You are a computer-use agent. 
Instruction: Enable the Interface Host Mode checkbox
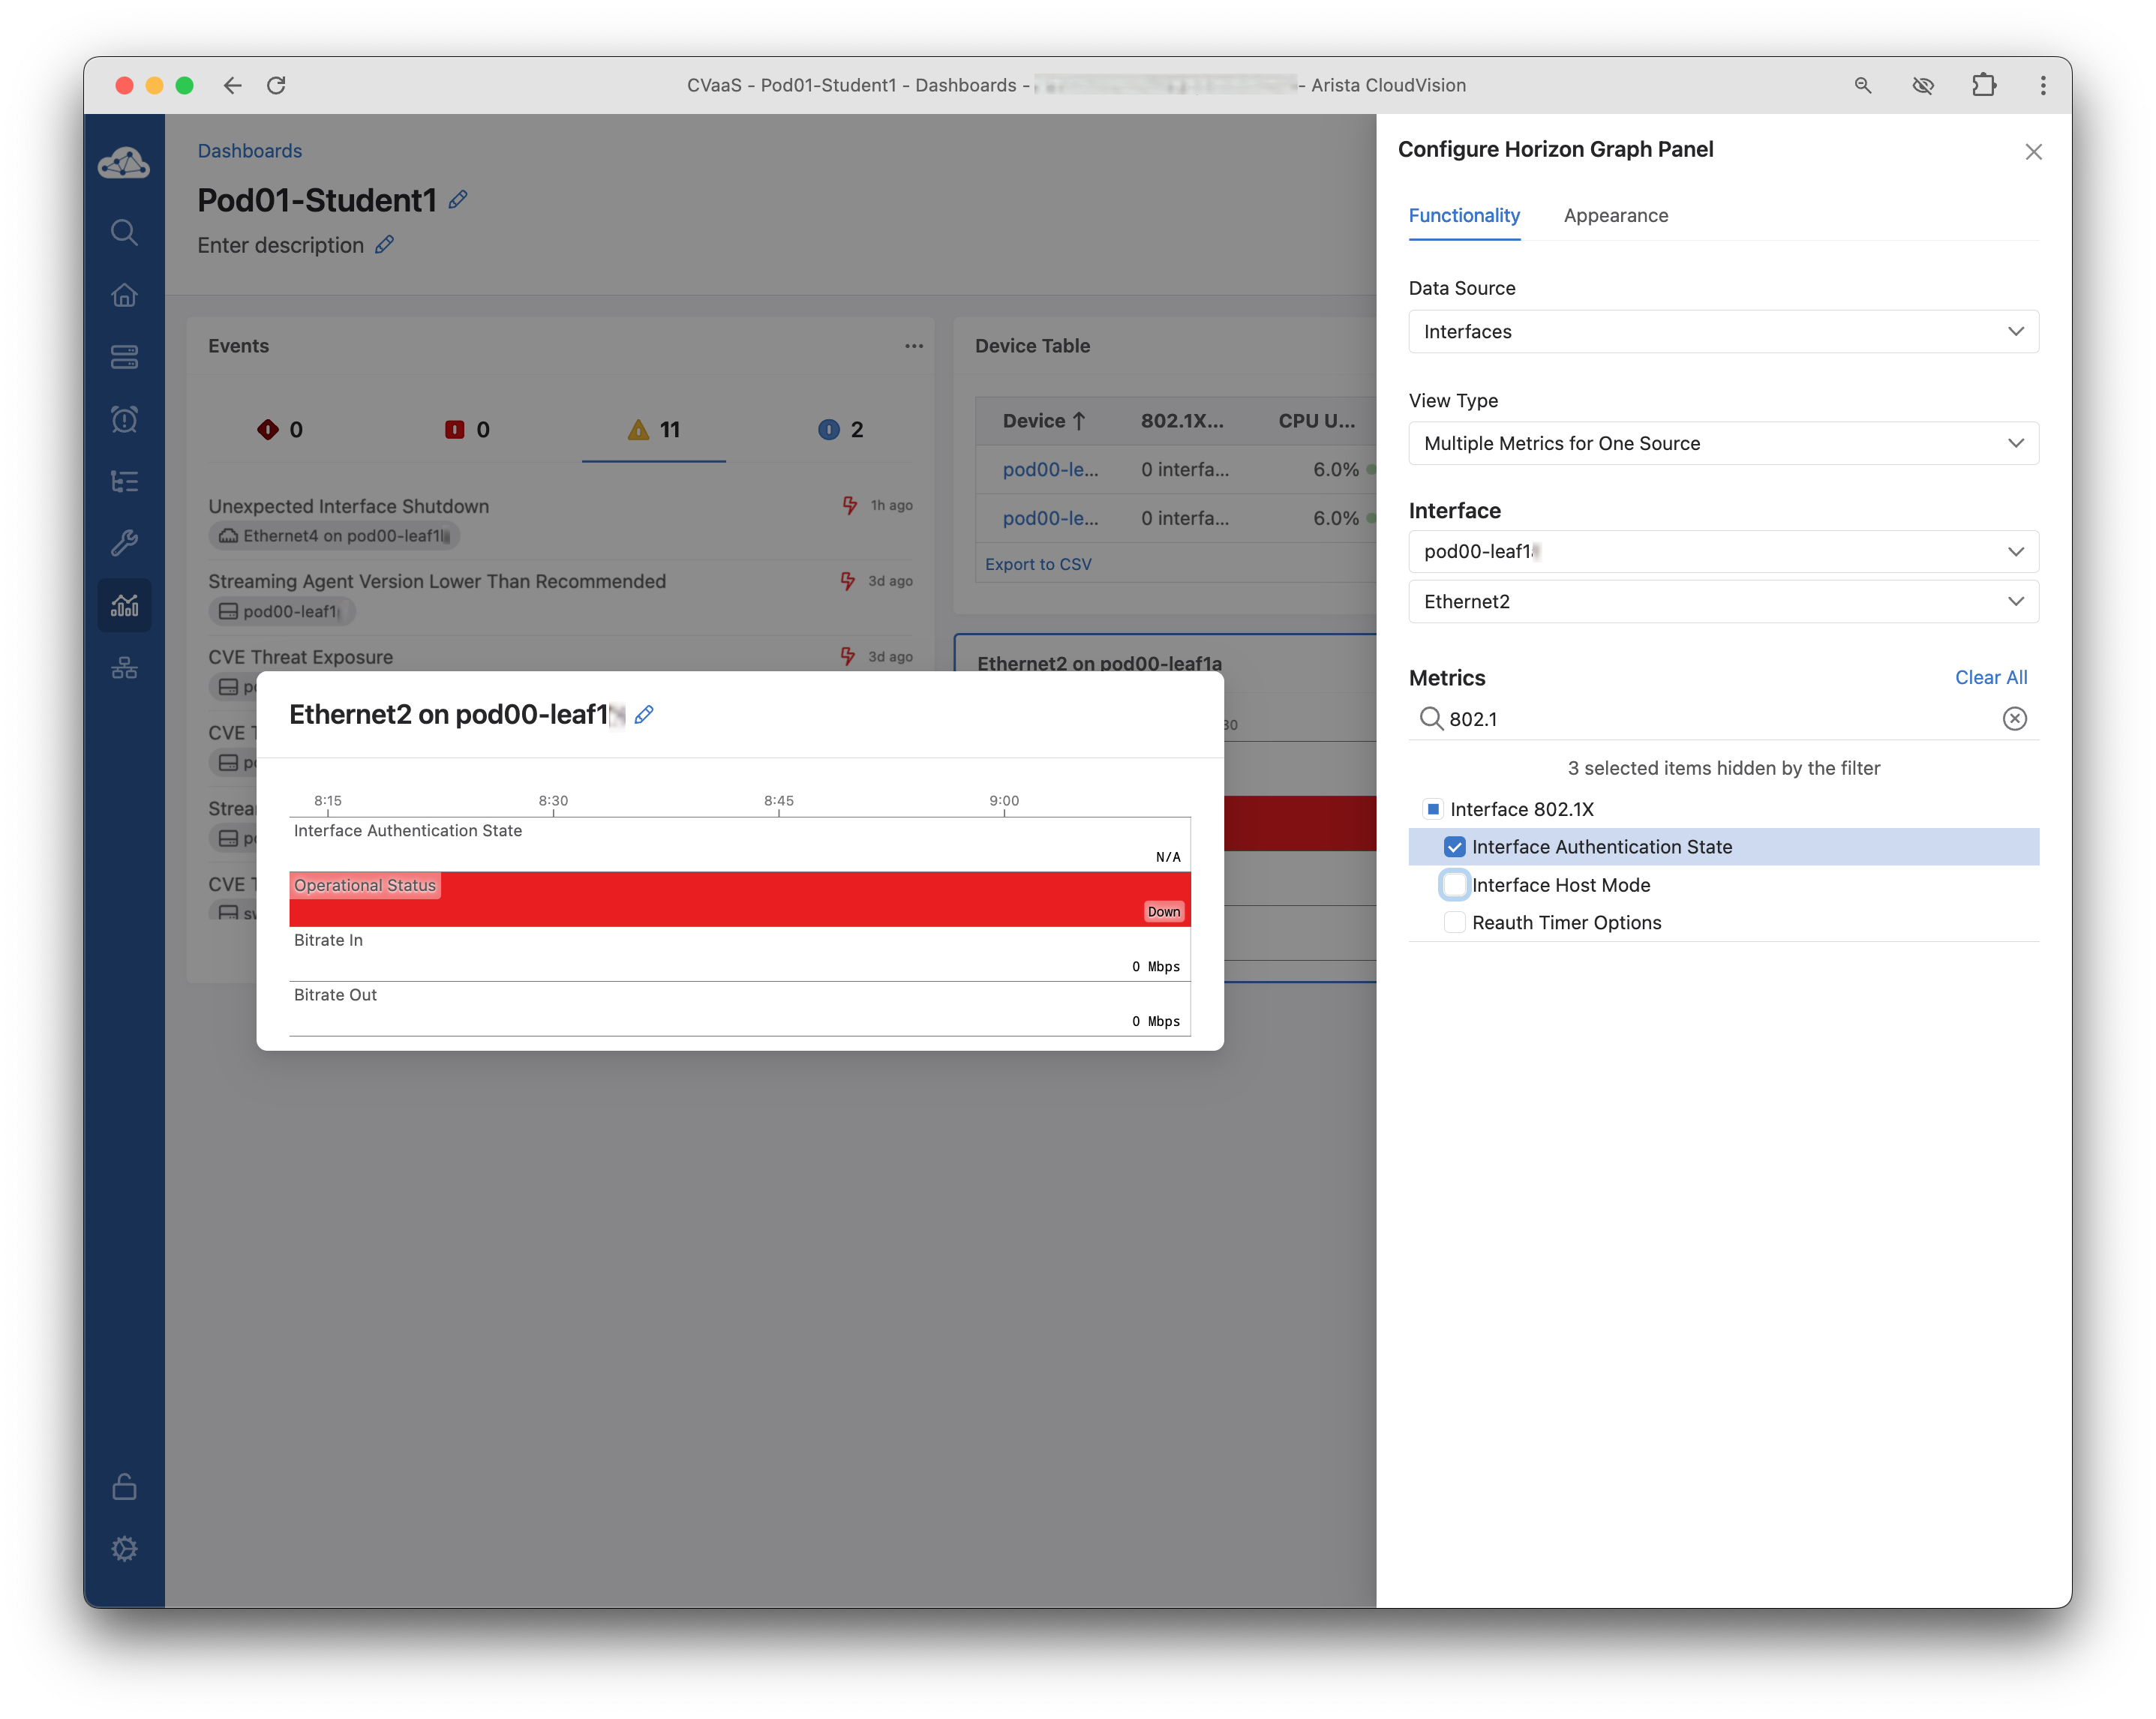coord(1455,885)
